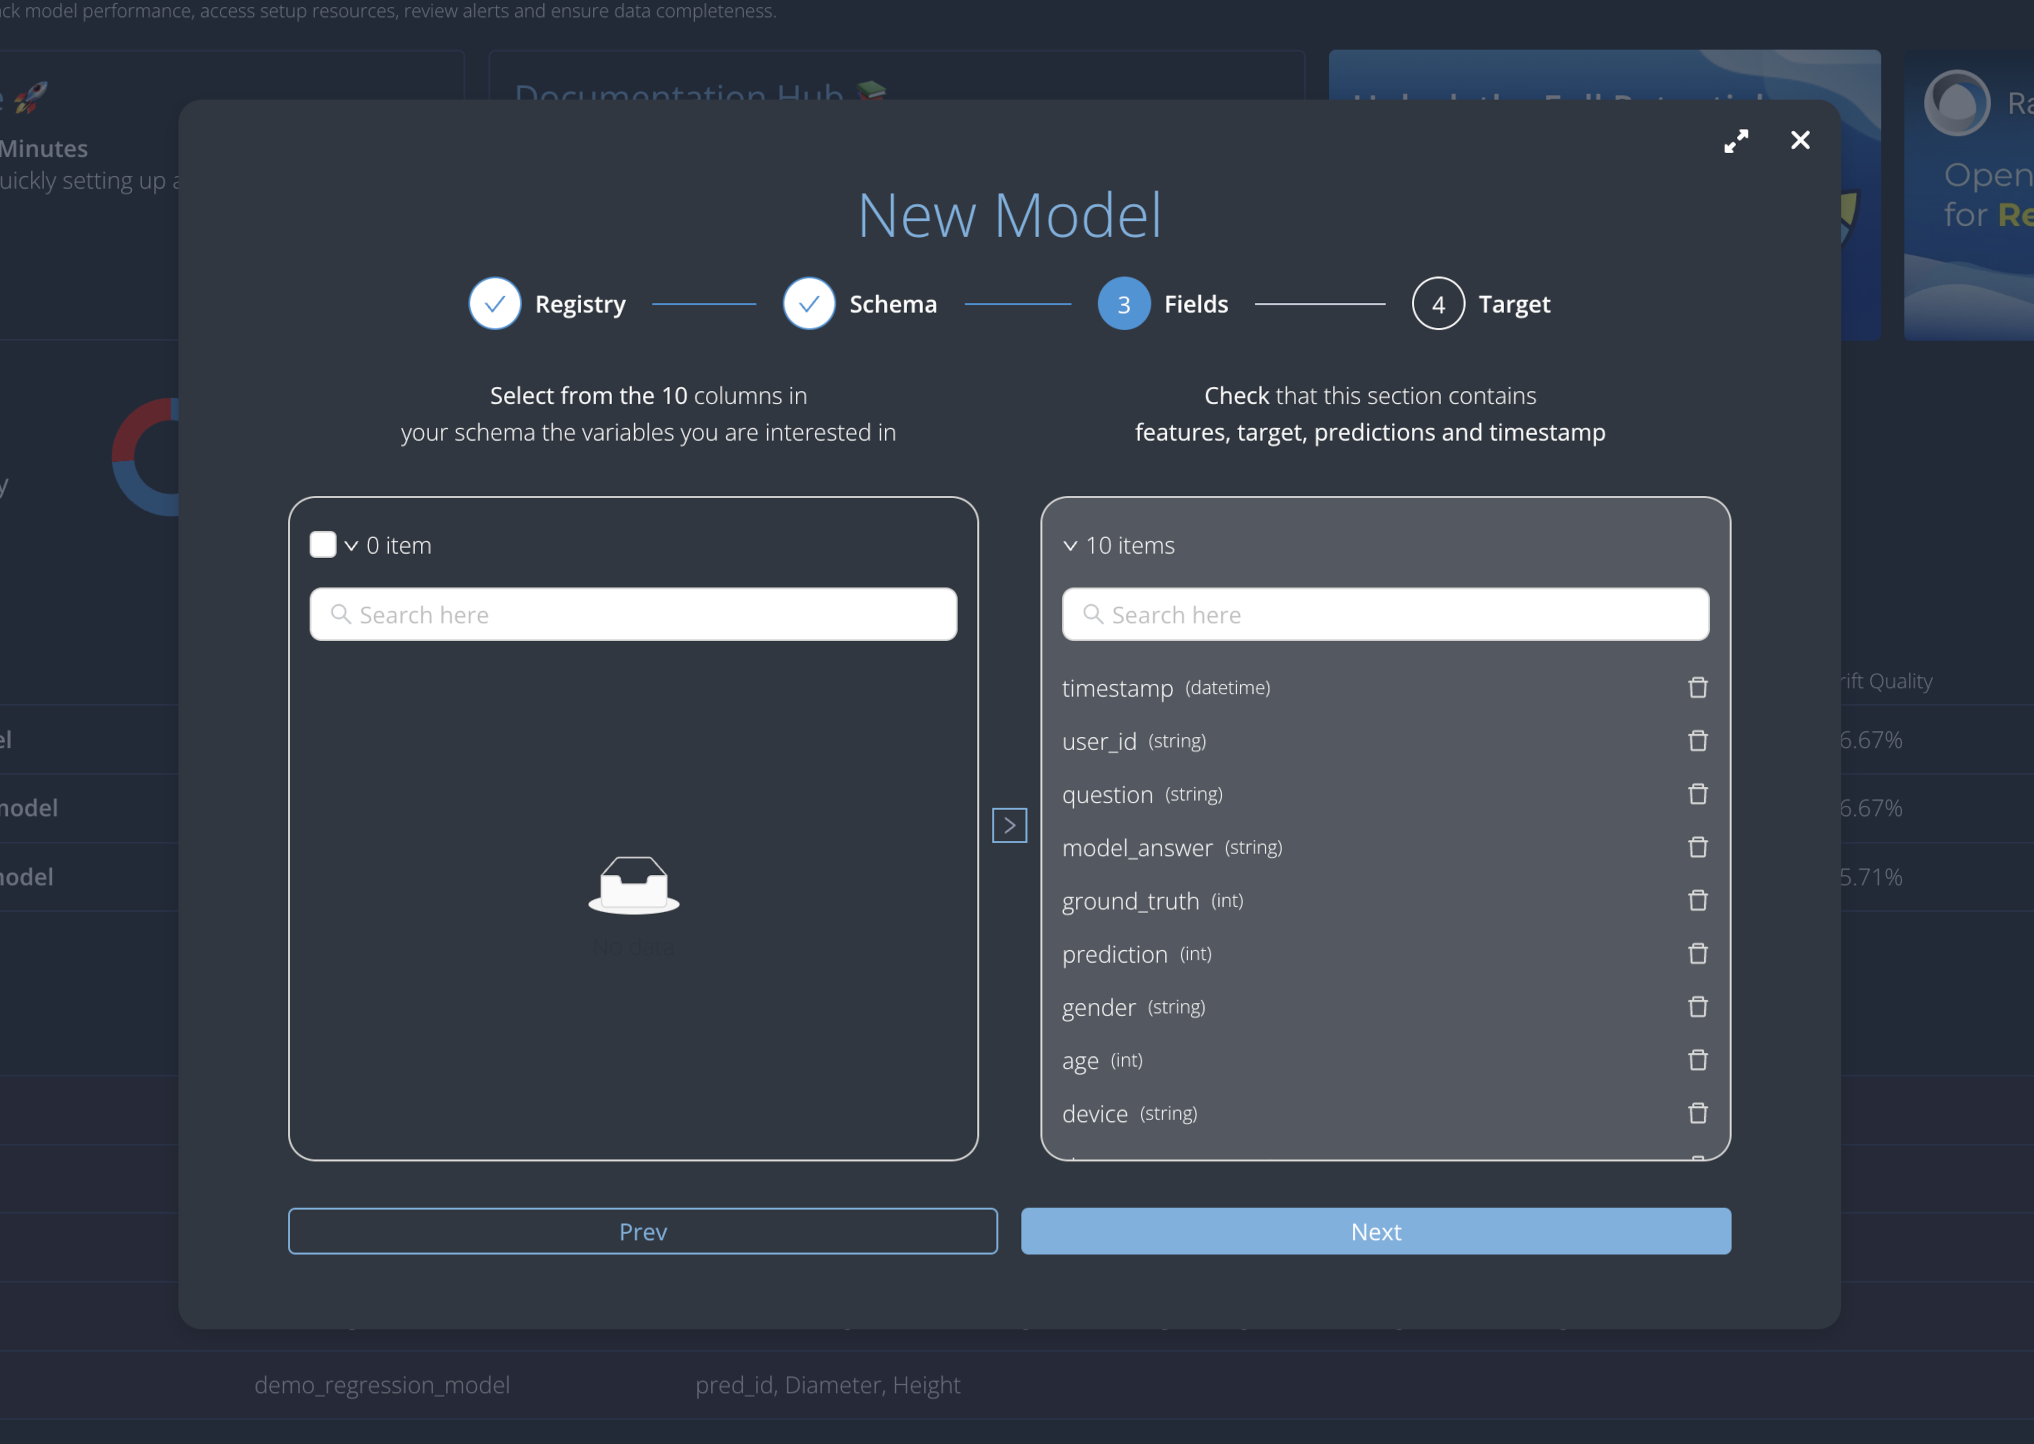Click the arrow transfer icon between panels
2034x1444 pixels.
pos(1009,825)
